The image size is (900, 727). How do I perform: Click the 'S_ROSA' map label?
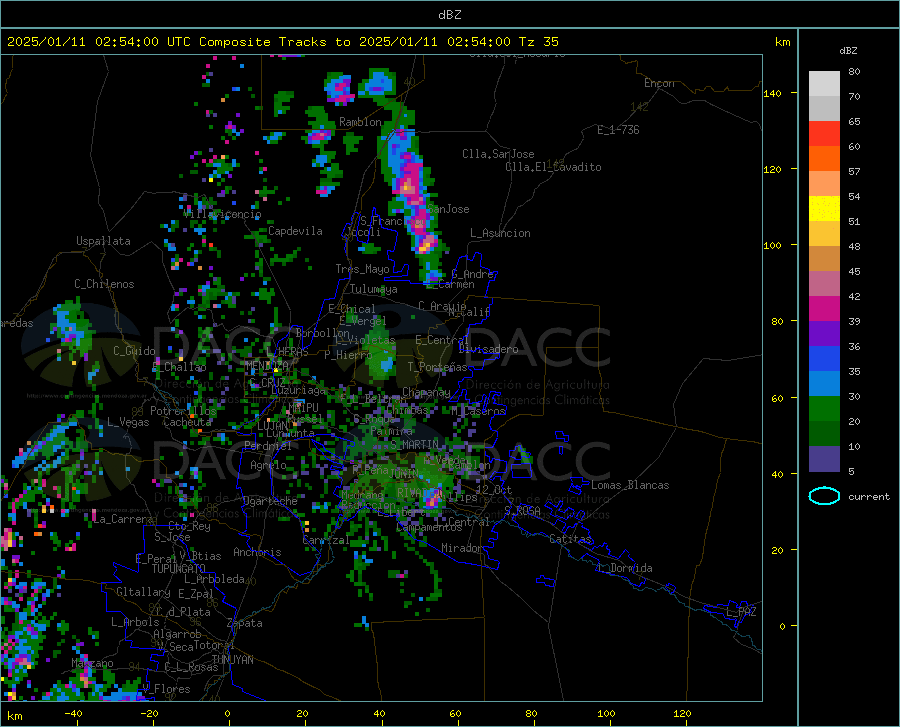coord(522,510)
